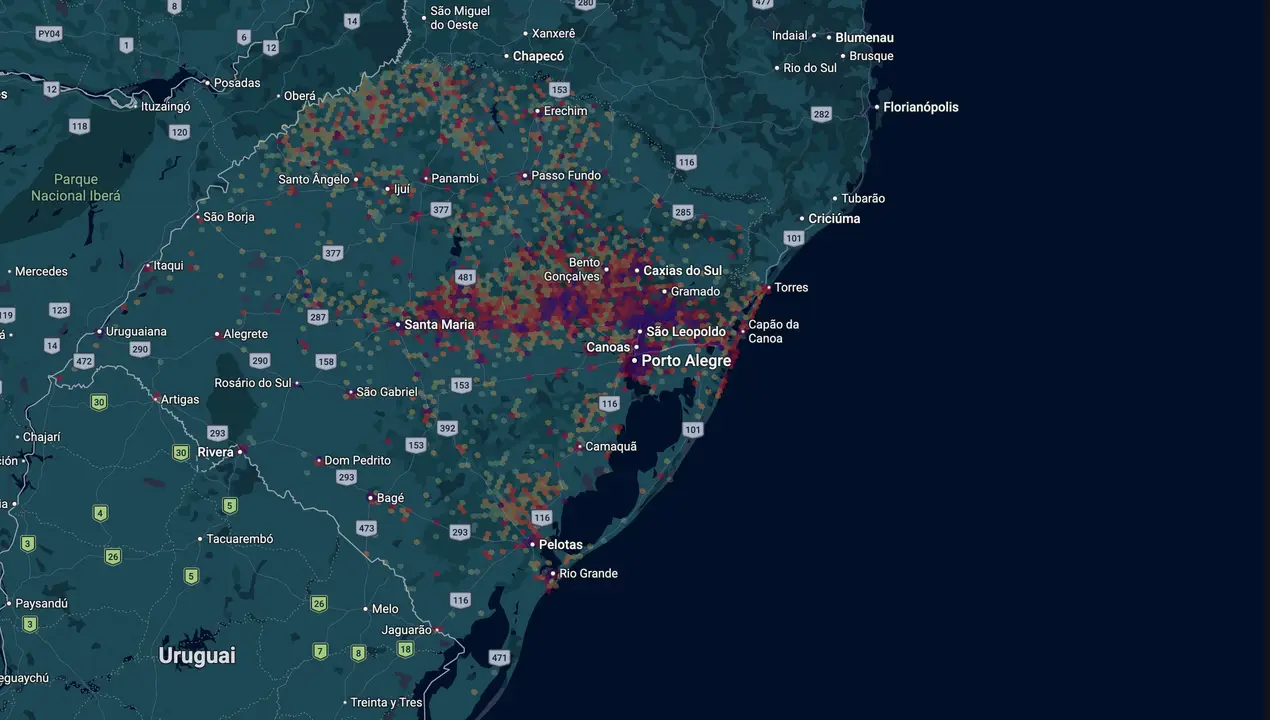Click the Bagé city label
This screenshot has height=720, width=1270.
point(390,497)
